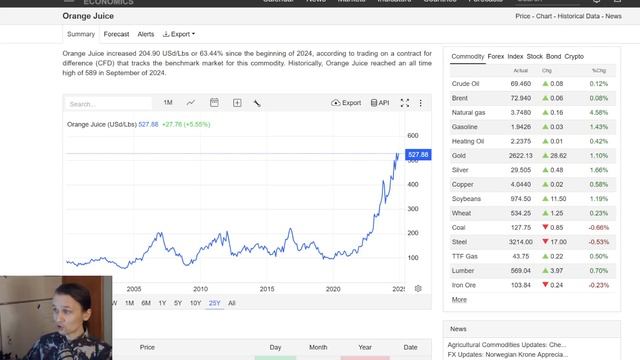The image size is (640, 360).
Task: Open the Iron Ore commodity link
Action: coord(464,285)
